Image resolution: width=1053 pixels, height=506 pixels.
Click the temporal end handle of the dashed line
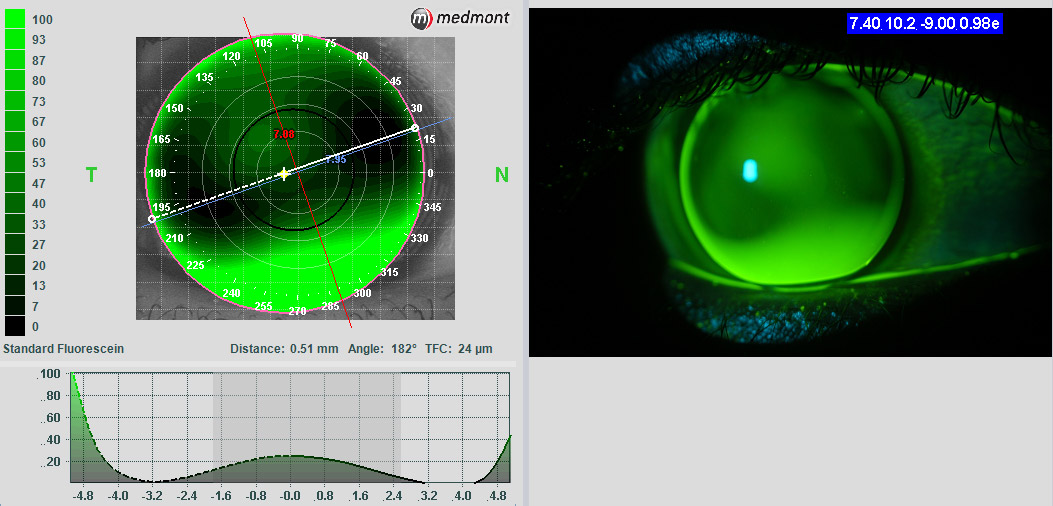click(152, 218)
